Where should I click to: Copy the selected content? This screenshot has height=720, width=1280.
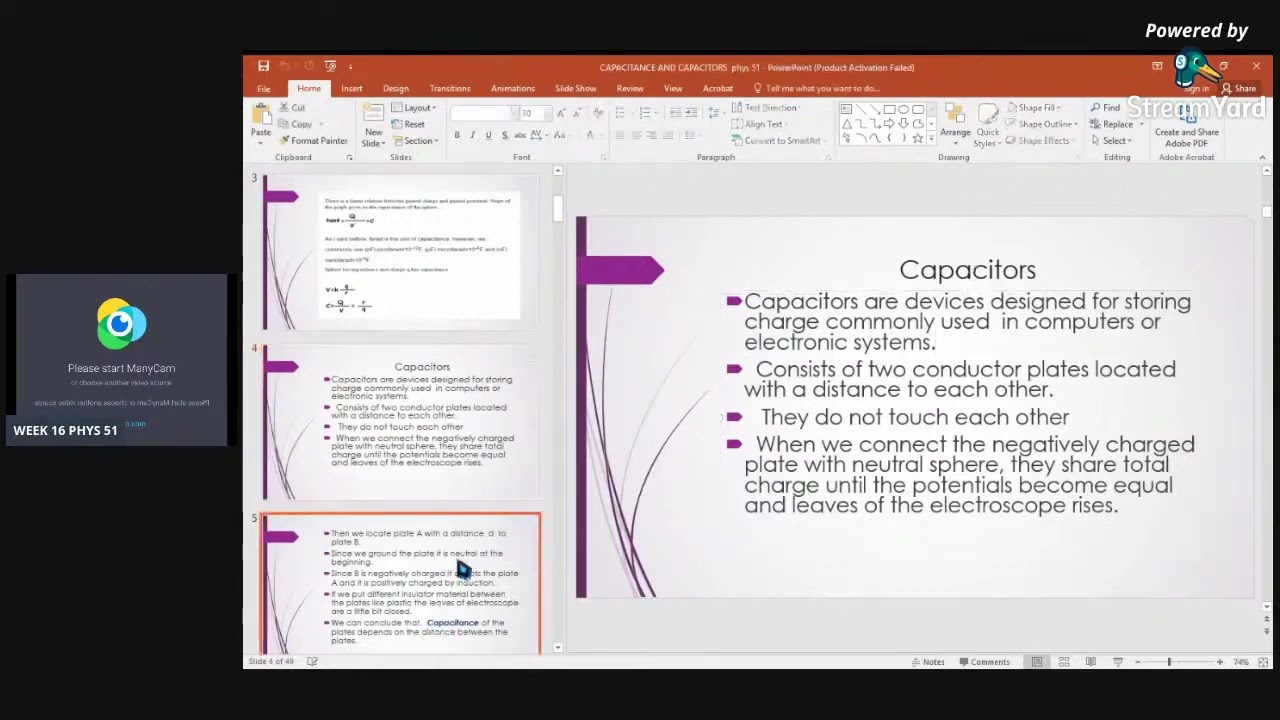point(296,124)
